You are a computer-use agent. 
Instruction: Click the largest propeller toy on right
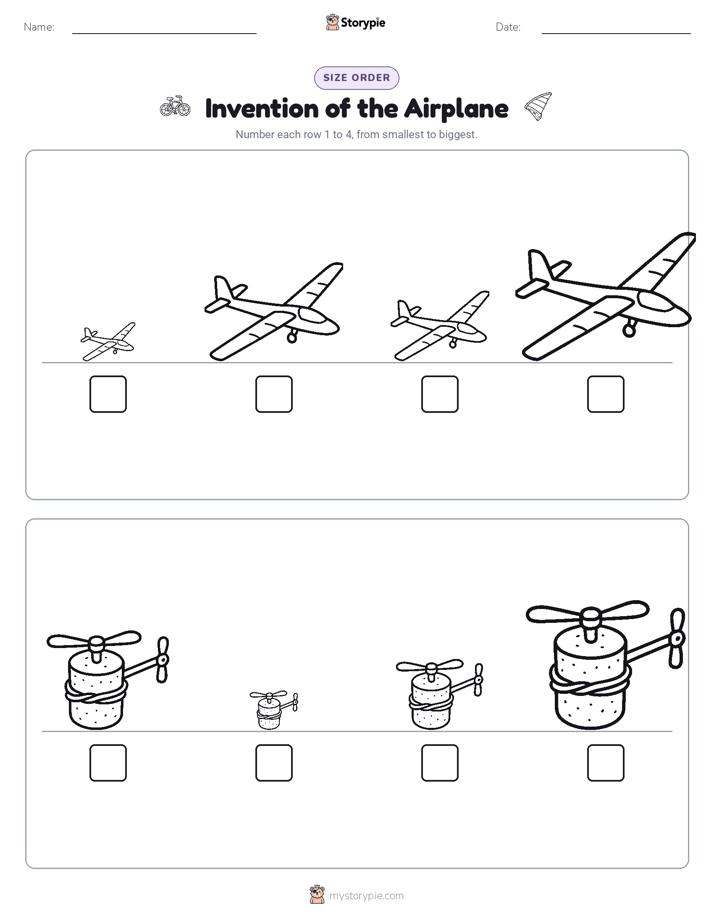pyautogui.click(x=605, y=665)
